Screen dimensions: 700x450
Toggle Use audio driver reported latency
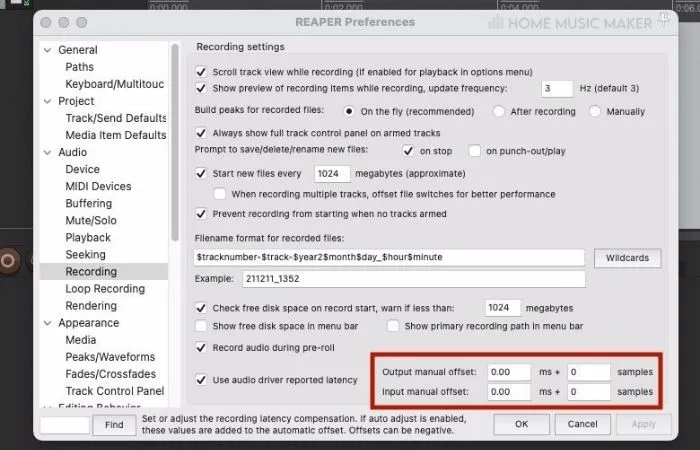pos(201,380)
